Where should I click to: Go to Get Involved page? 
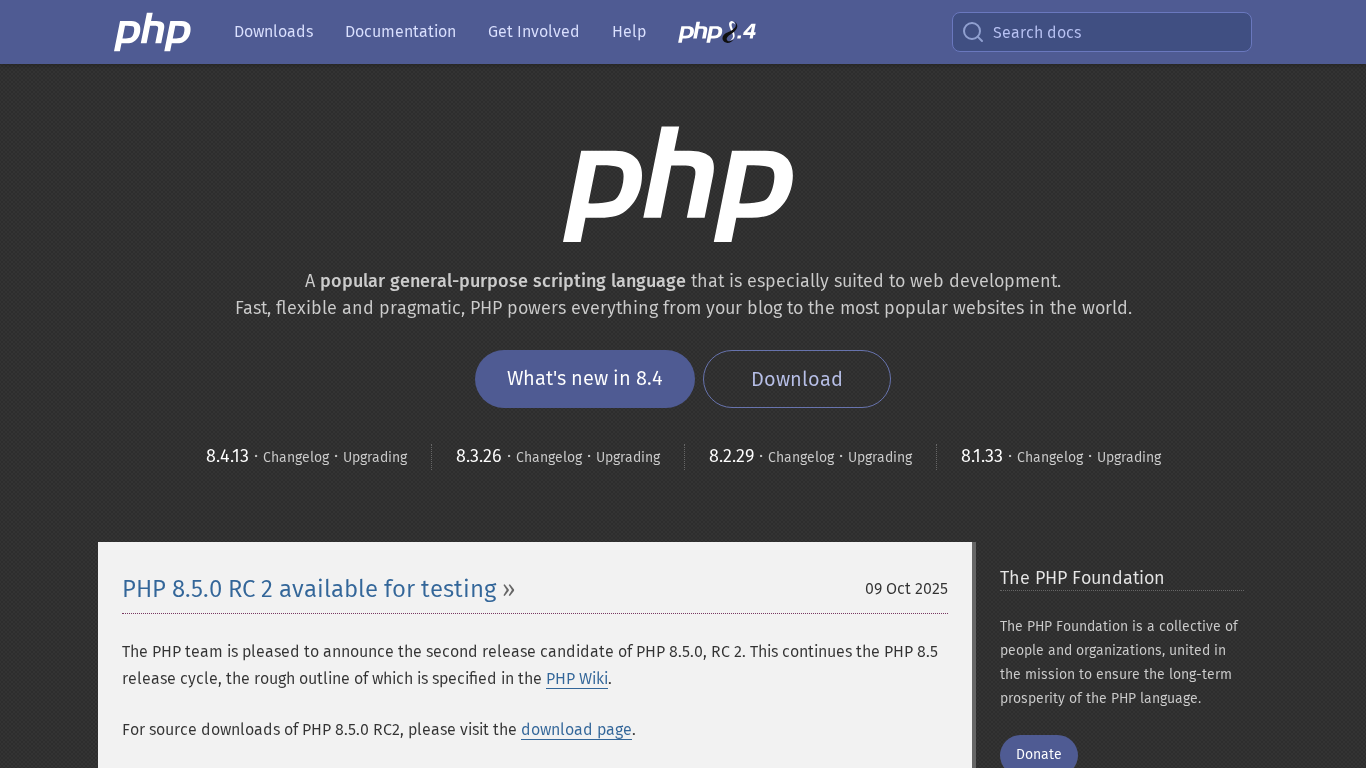click(x=533, y=32)
